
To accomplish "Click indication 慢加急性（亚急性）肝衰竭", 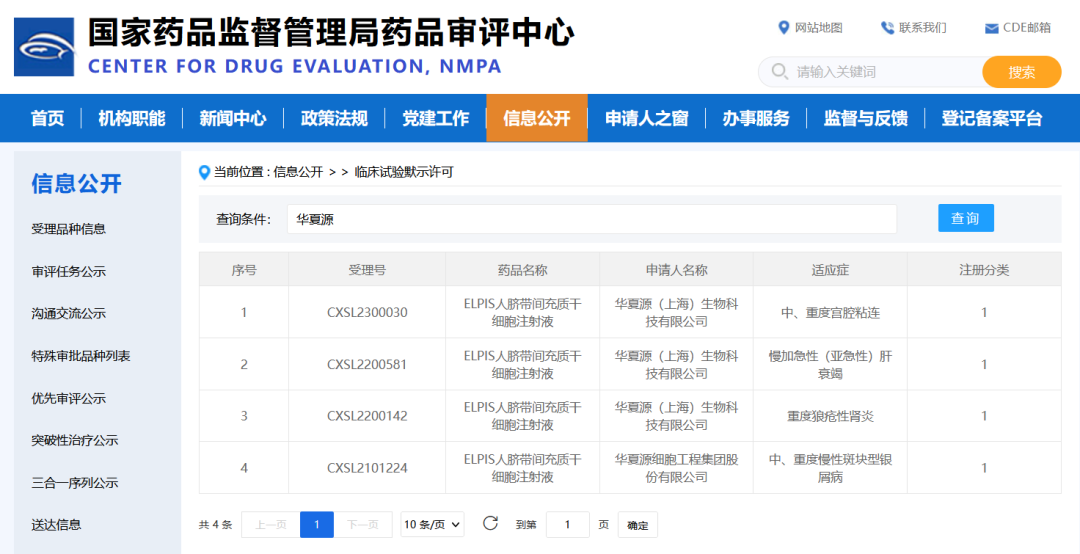I will coord(830,365).
